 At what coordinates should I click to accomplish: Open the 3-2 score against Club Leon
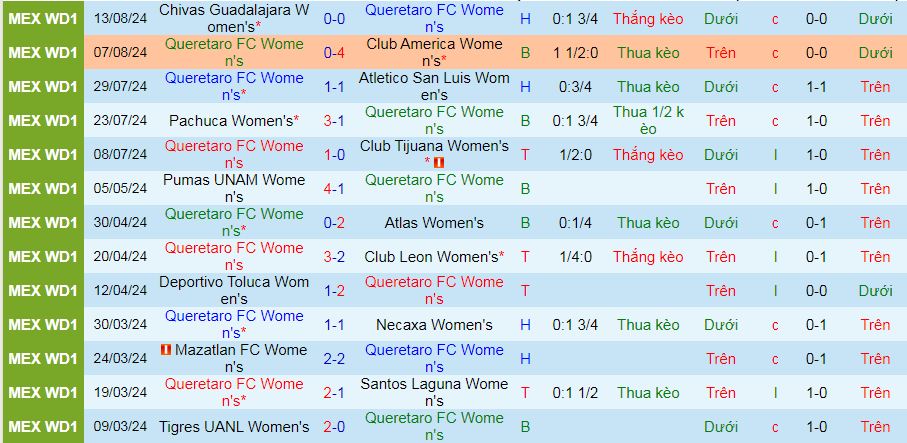coord(334,257)
